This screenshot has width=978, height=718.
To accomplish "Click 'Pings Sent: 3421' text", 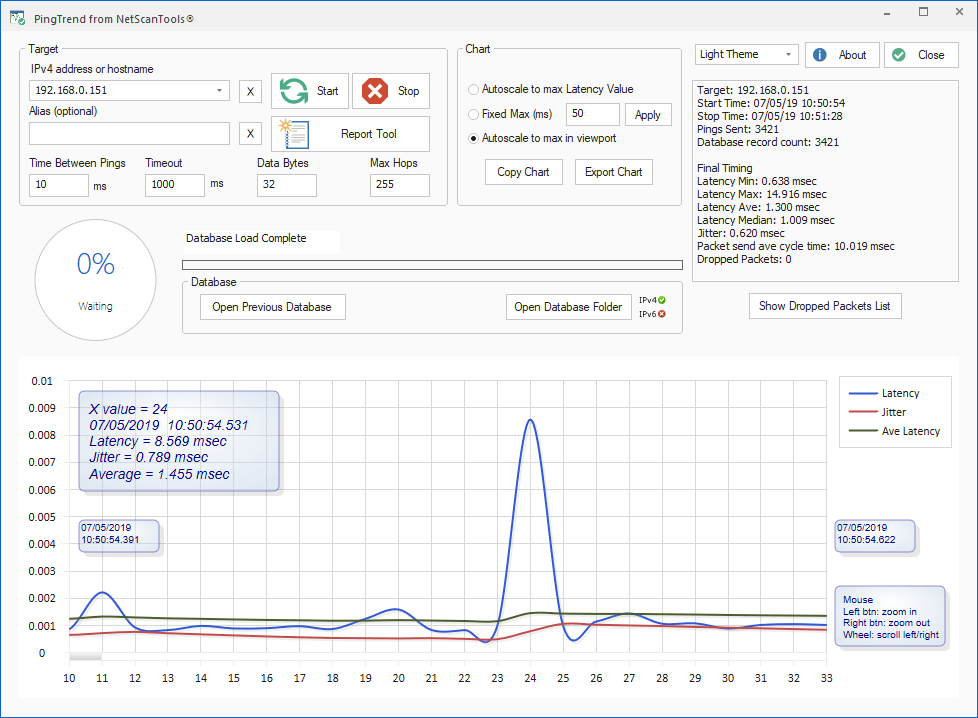I will pos(738,129).
